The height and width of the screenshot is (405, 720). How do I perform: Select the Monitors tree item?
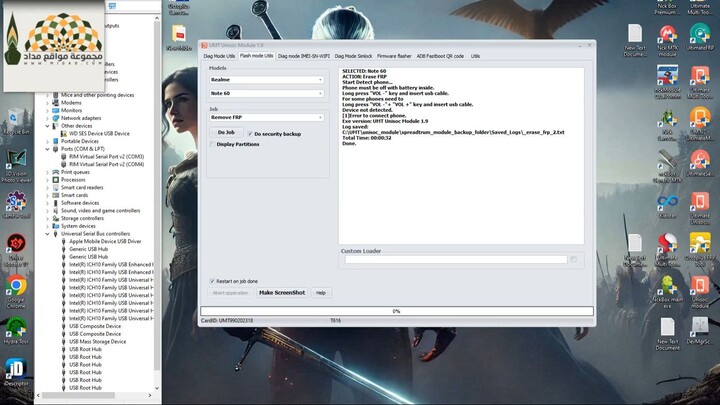coord(71,110)
